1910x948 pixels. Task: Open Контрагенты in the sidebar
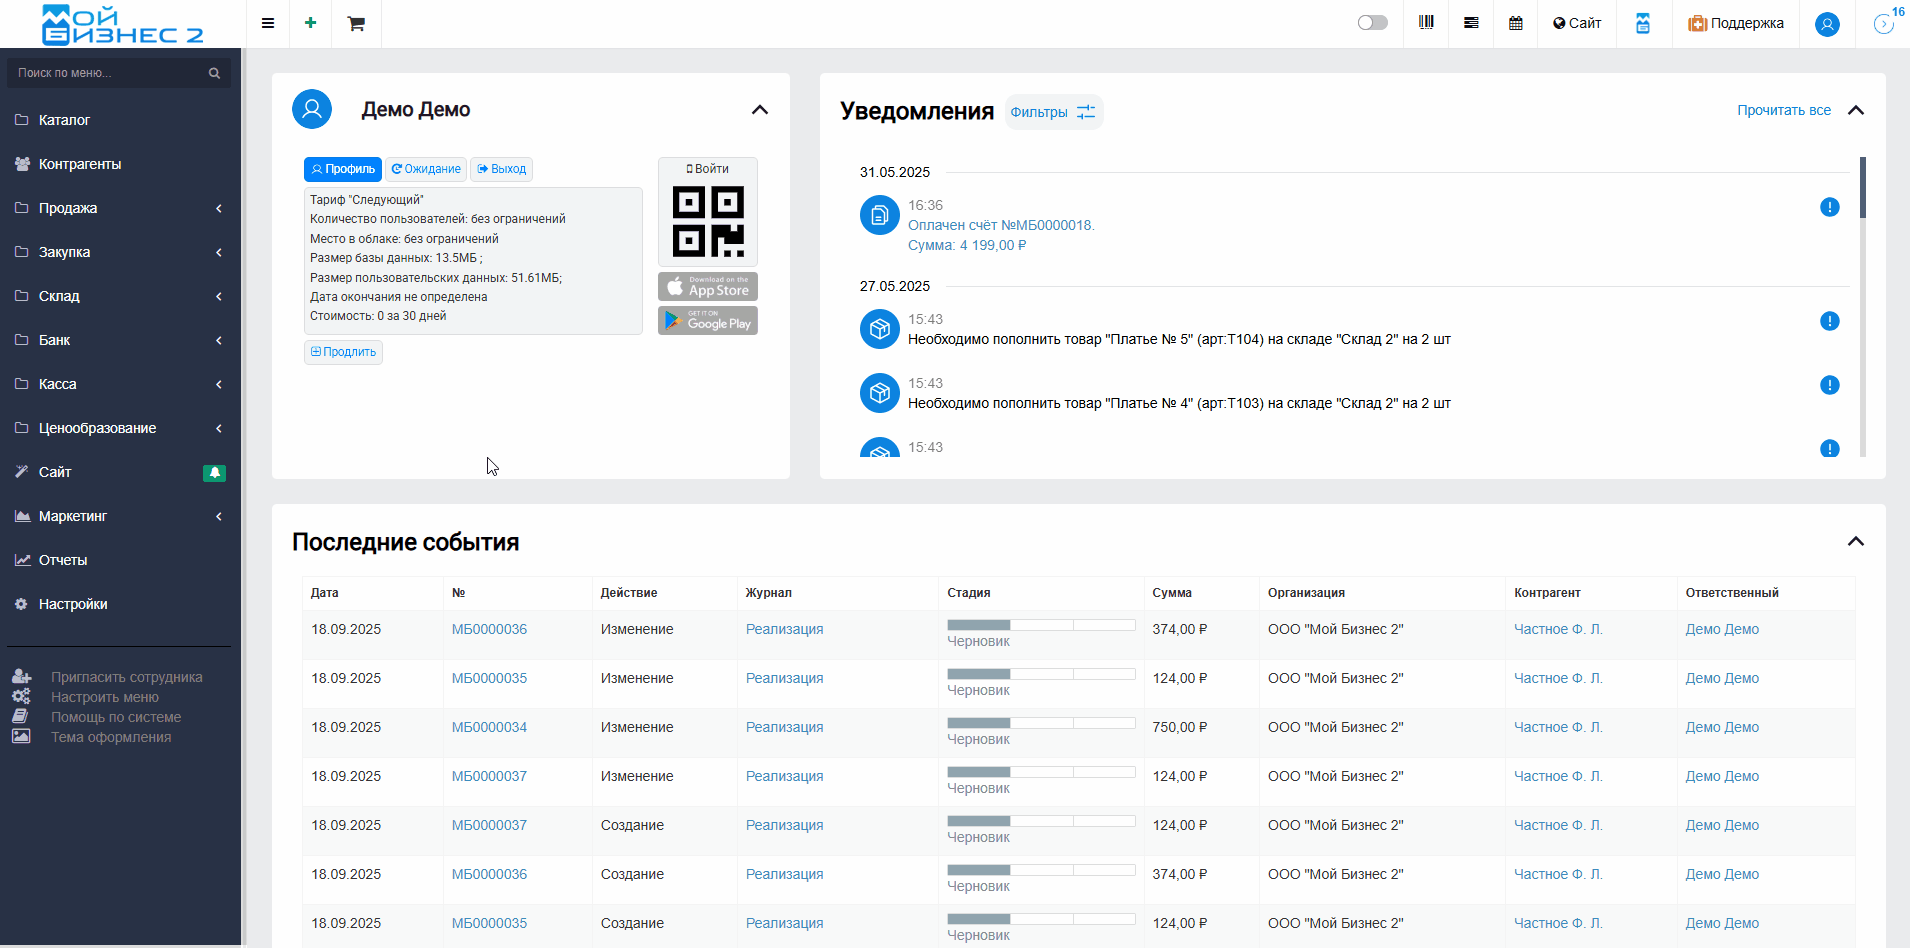(80, 164)
